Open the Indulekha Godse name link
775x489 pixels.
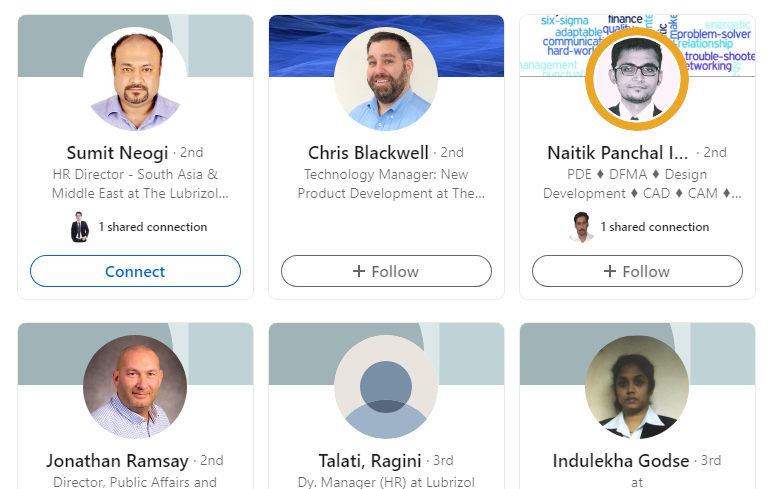621,461
